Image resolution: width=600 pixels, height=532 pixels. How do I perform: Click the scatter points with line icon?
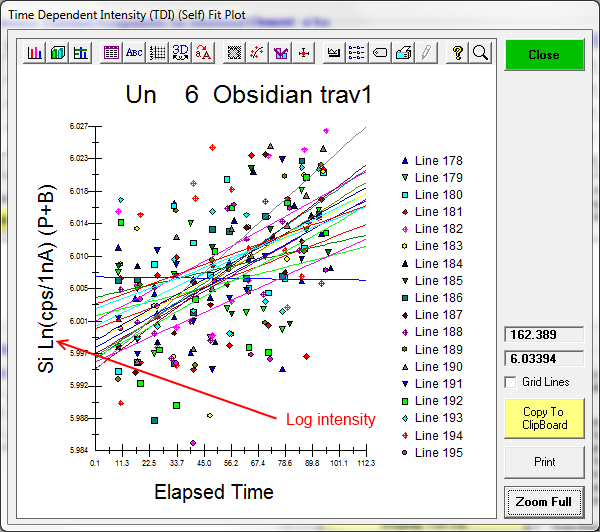258,53
